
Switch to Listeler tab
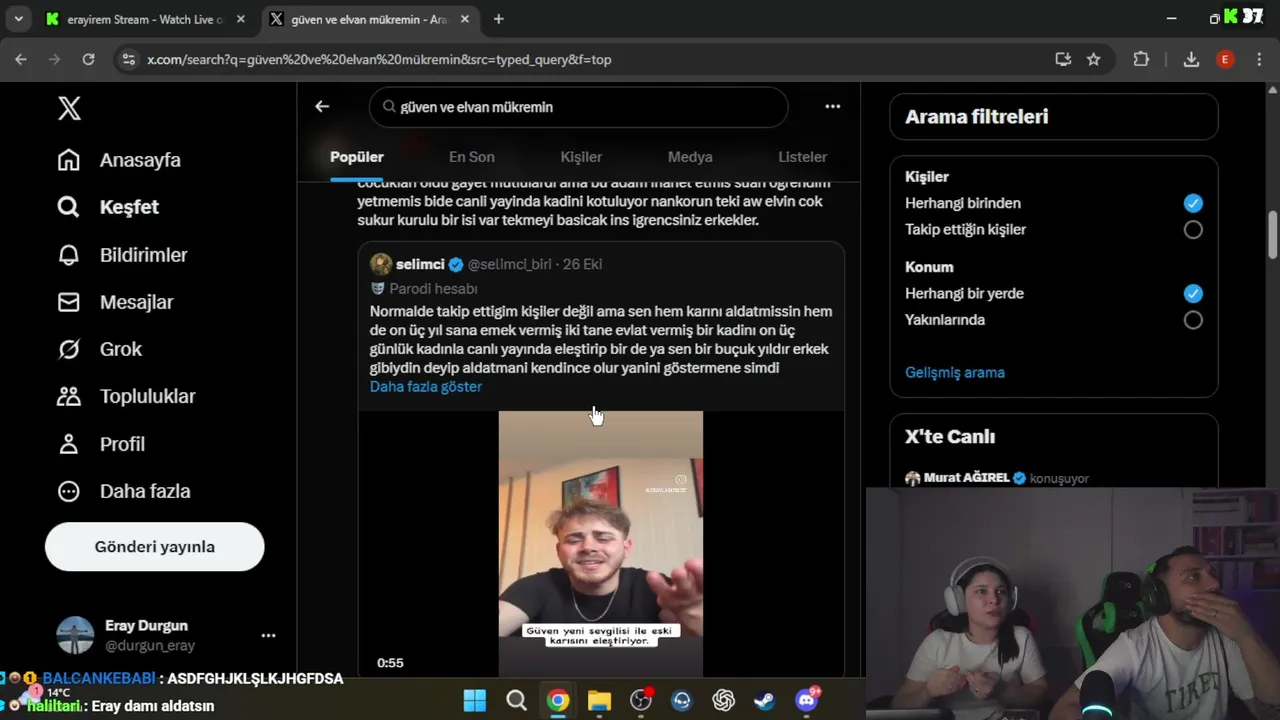point(802,157)
